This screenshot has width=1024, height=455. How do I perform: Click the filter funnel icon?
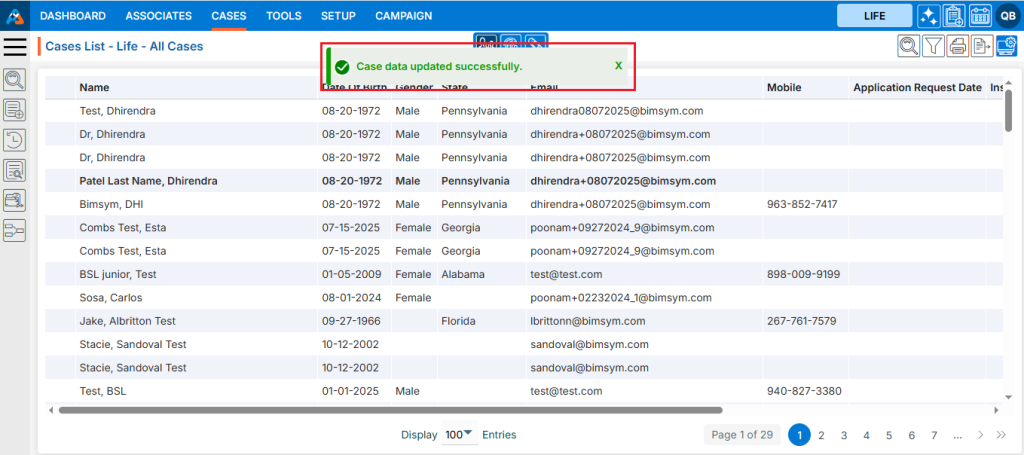pos(932,45)
